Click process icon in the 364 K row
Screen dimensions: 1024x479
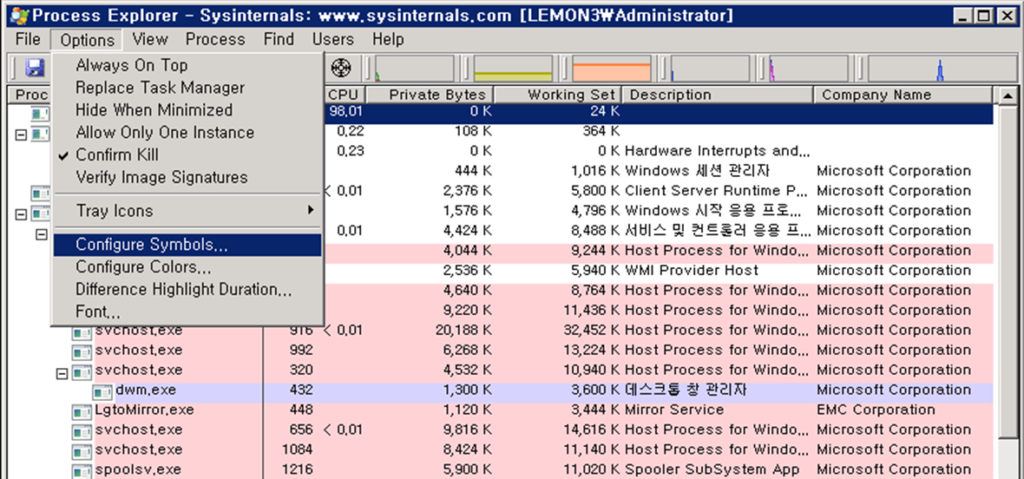coord(40,133)
